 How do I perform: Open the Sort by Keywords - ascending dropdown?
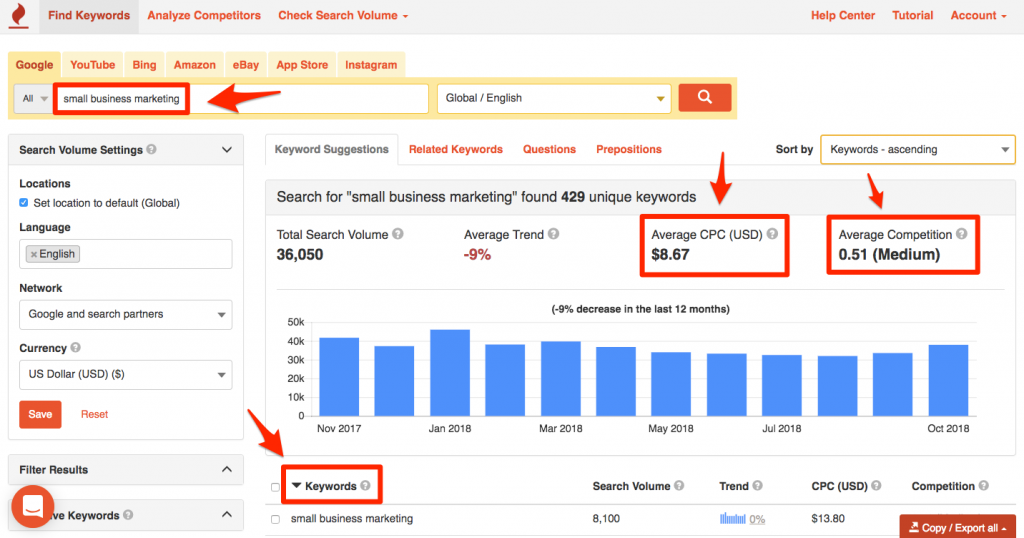(918, 150)
